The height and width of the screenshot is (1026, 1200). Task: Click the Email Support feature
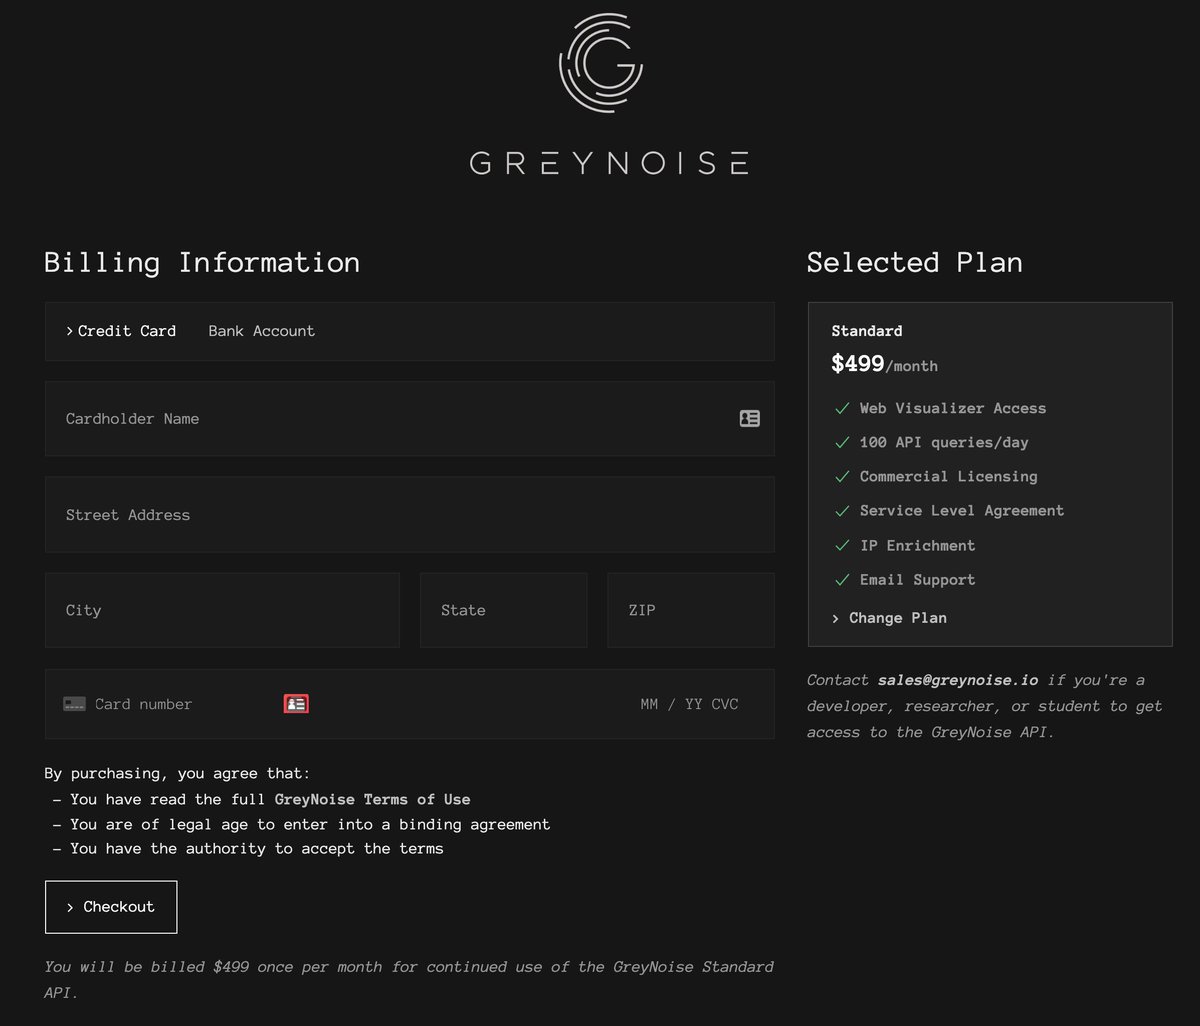pos(918,579)
